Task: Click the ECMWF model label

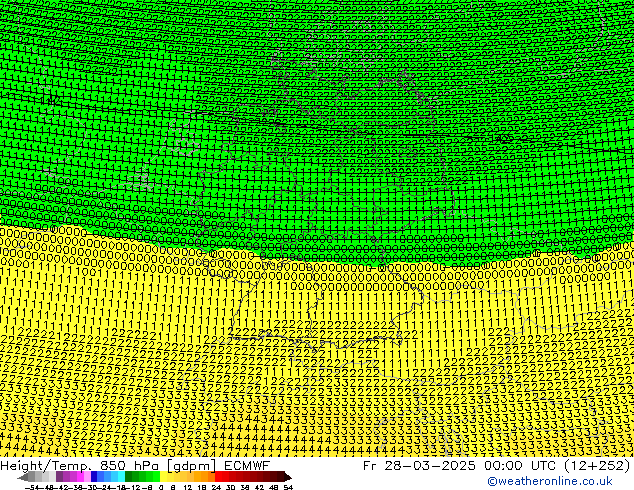Action: pyautogui.click(x=247, y=466)
